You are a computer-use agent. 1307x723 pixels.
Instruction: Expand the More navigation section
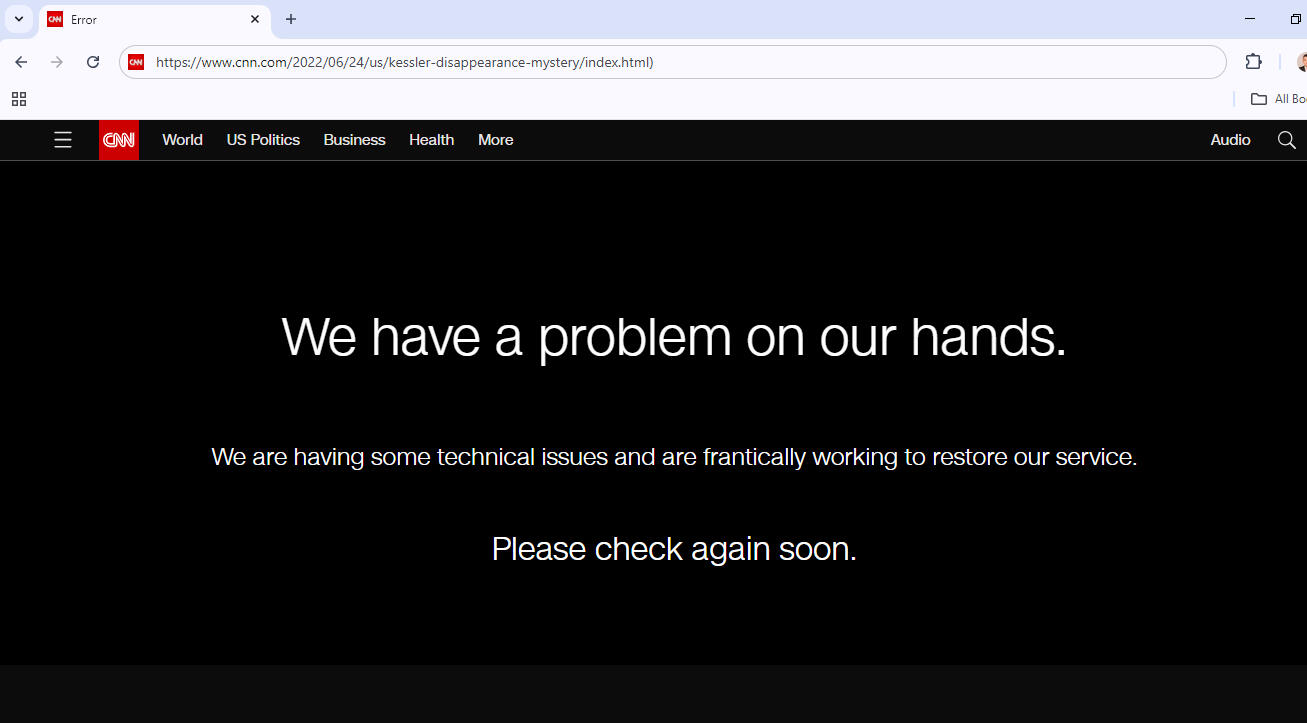coord(495,140)
